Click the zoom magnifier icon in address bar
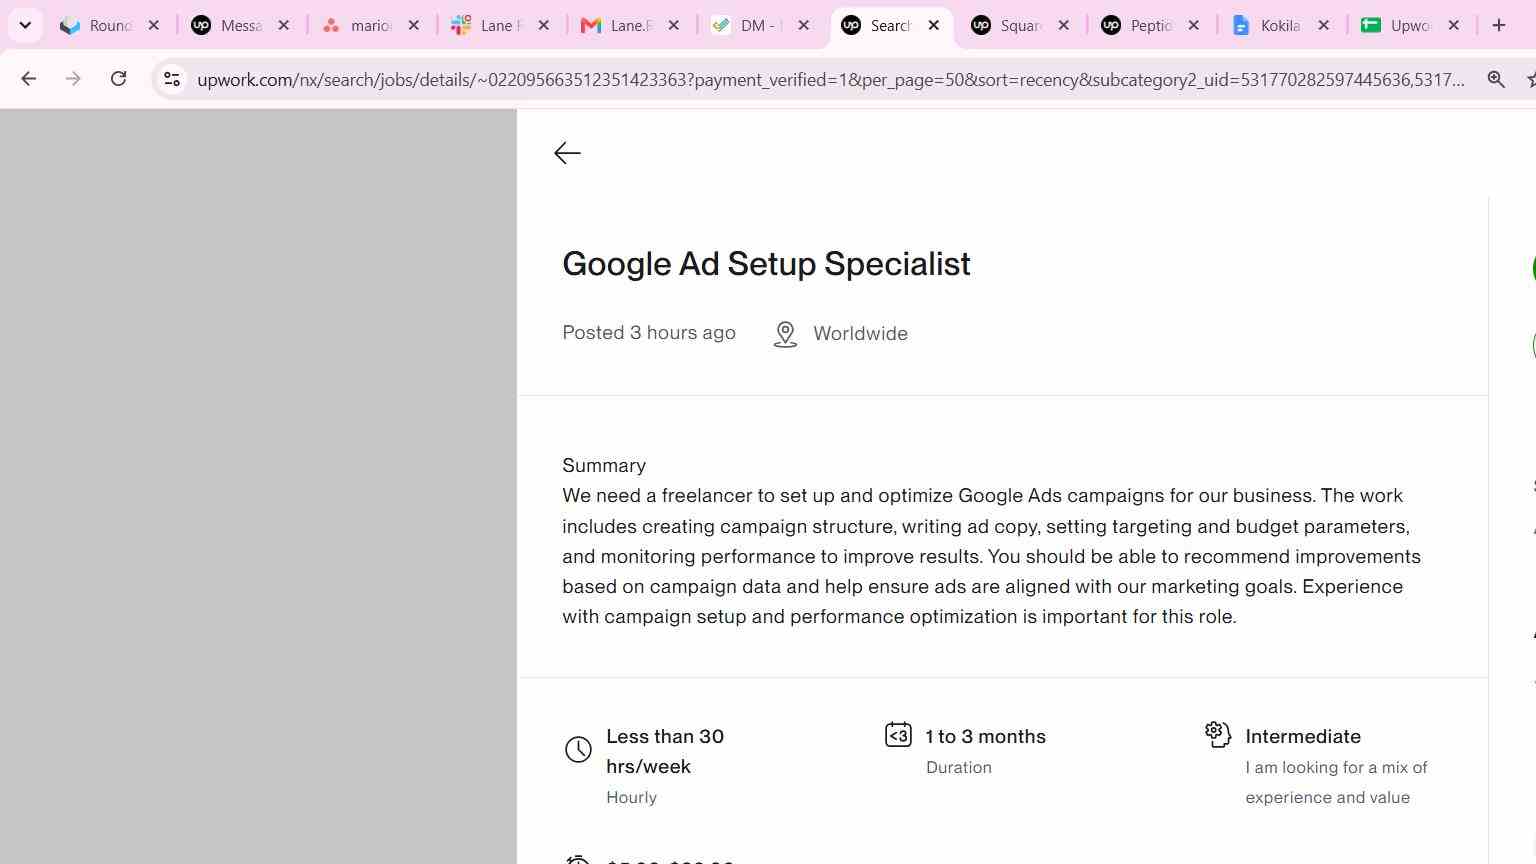The height and width of the screenshot is (864, 1536). (x=1496, y=79)
